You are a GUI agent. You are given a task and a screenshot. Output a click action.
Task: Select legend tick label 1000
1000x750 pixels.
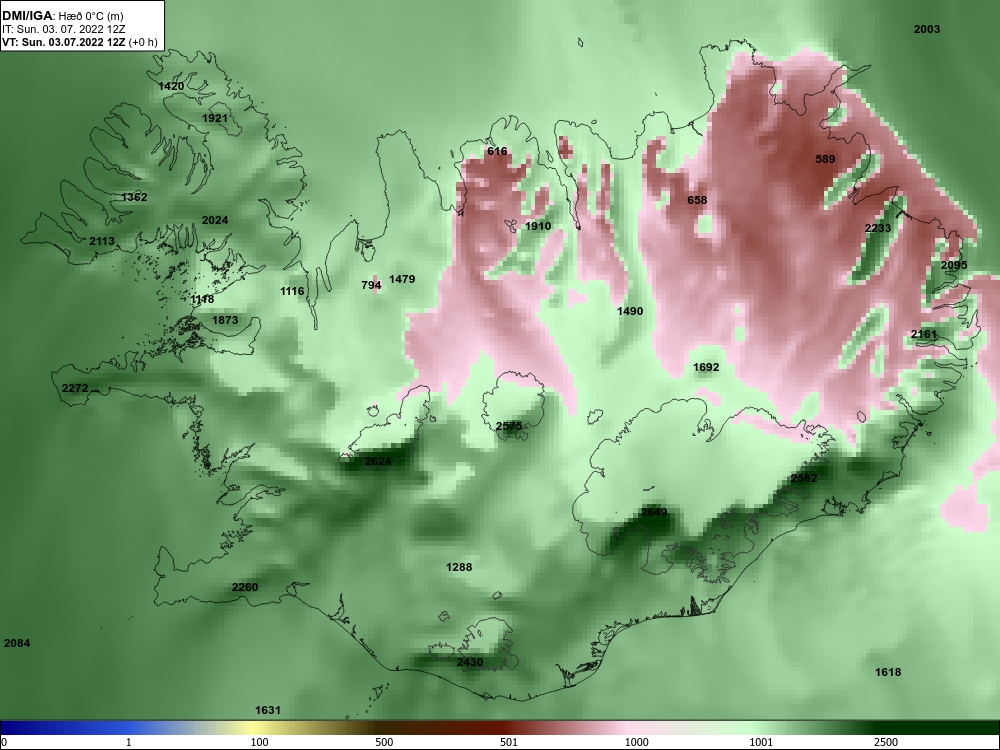tap(637, 742)
